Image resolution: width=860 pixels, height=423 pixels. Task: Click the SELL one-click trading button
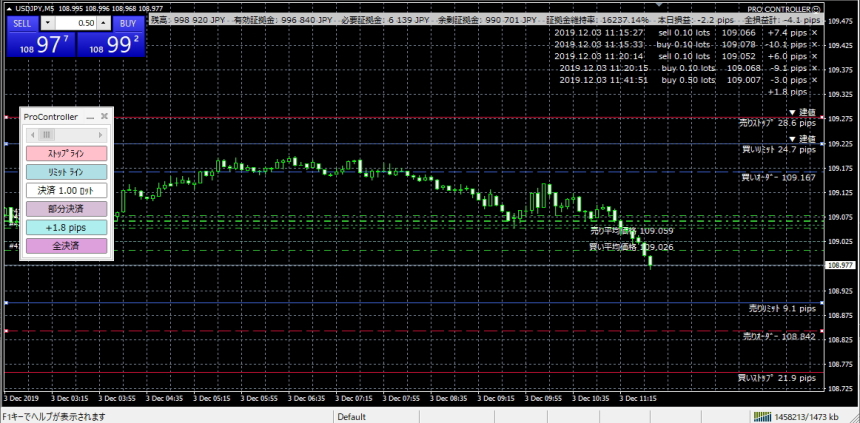click(22, 24)
